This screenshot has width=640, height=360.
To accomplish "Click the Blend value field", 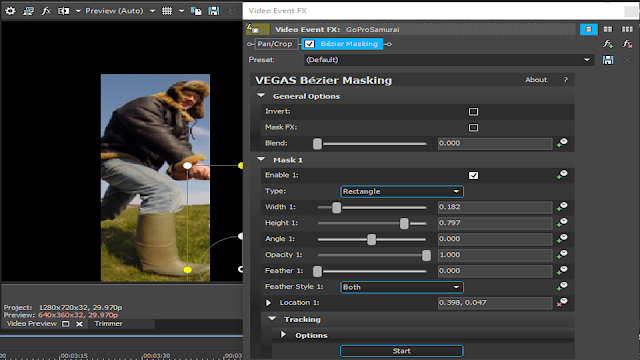I will click(495, 143).
